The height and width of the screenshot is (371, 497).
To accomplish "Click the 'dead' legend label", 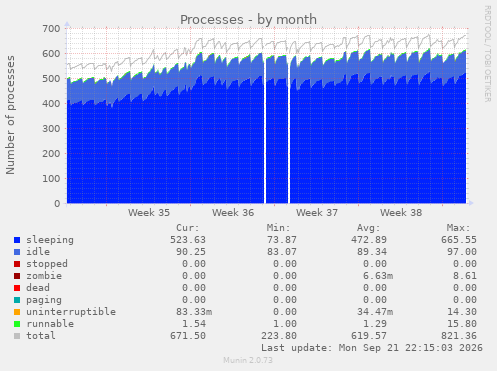I will click(38, 288).
